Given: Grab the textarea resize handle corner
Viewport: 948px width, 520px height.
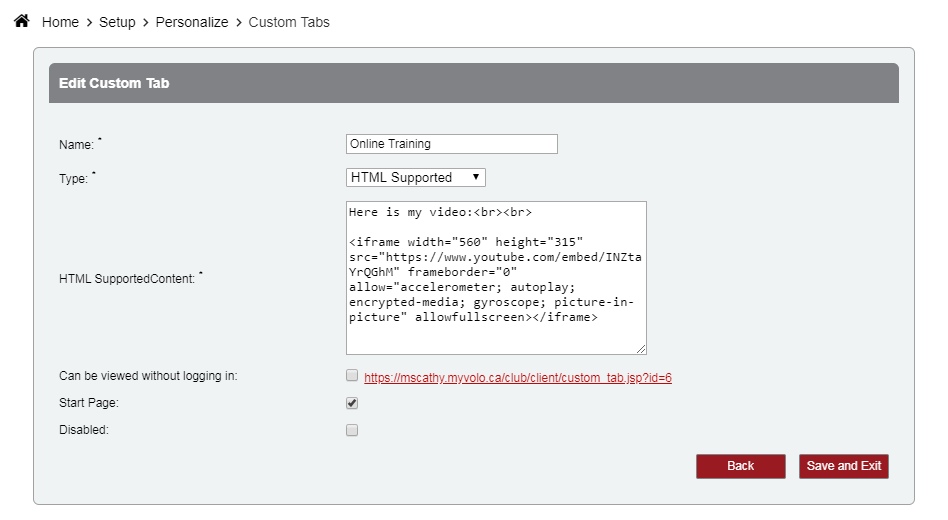Looking at the screenshot, I should pos(641,348).
